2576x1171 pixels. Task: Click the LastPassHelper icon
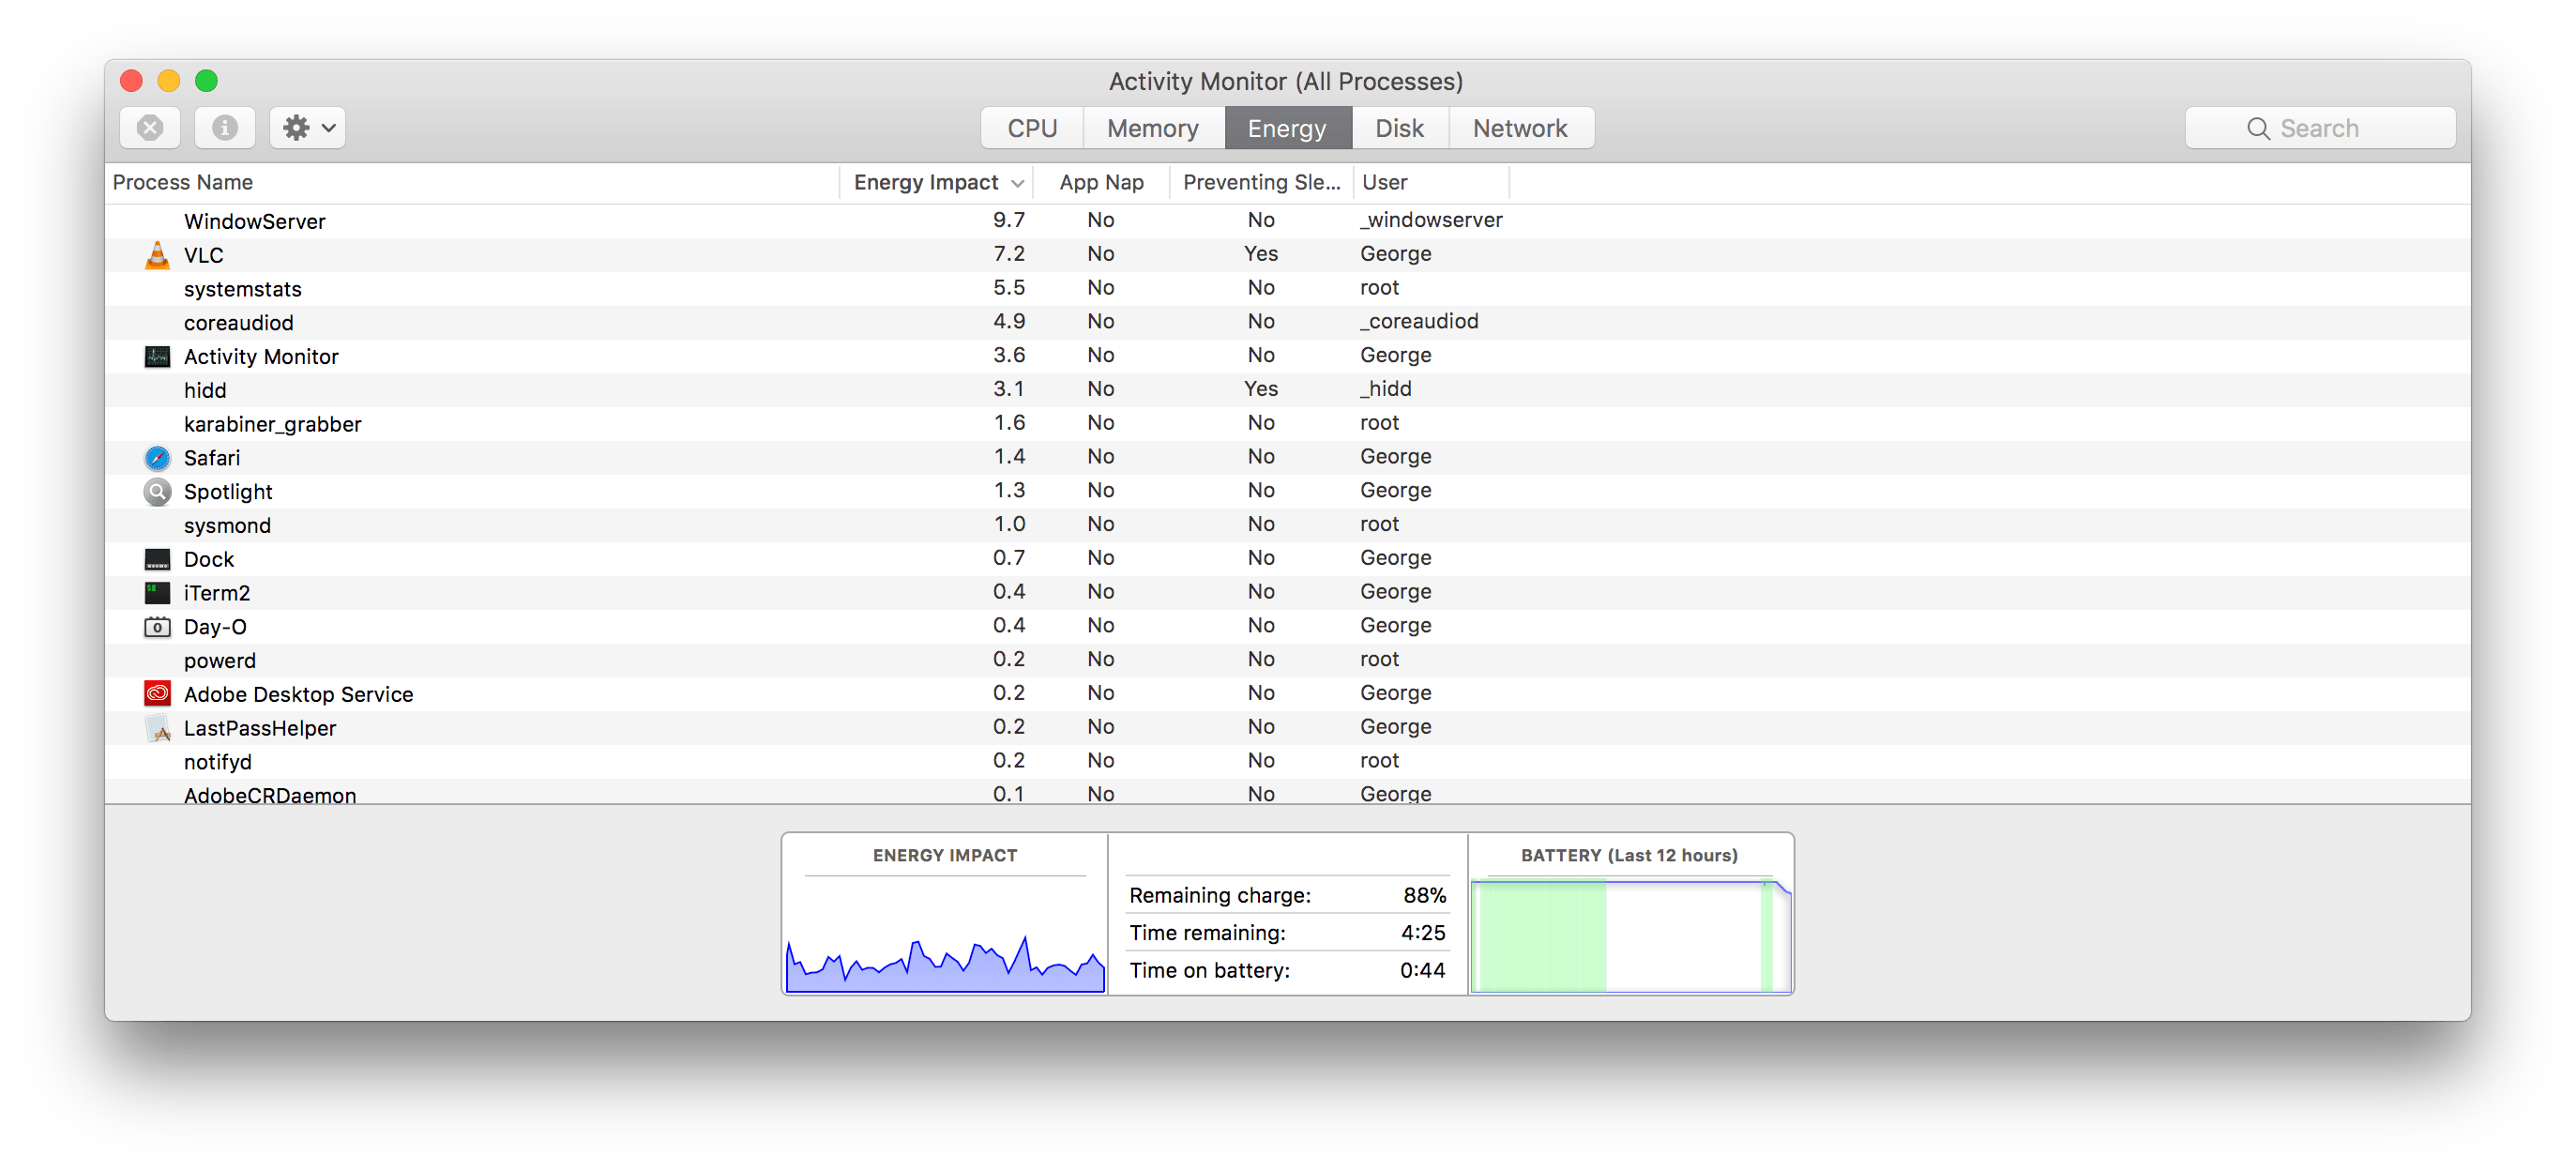coord(157,727)
